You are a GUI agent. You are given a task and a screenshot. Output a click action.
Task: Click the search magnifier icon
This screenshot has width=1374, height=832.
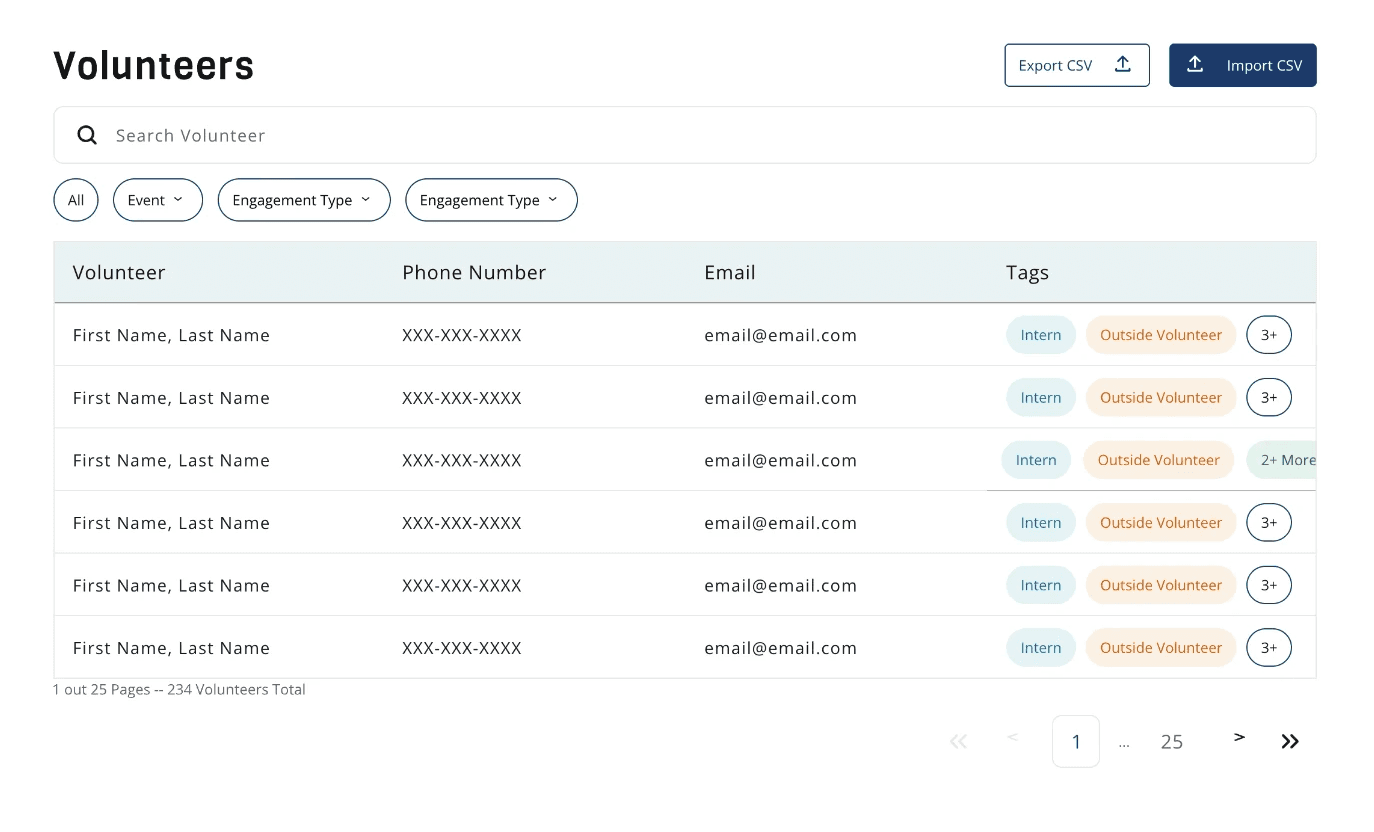(x=87, y=135)
